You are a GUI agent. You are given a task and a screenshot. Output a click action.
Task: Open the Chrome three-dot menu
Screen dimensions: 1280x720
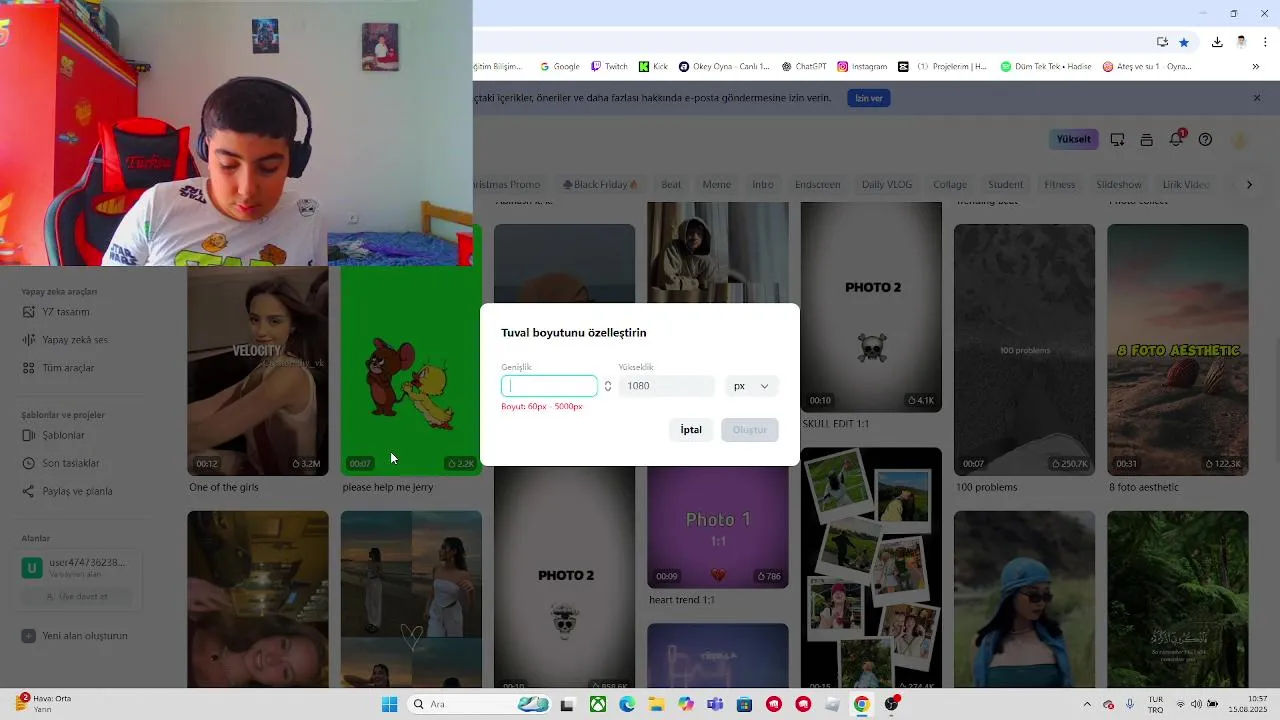(x=1266, y=42)
